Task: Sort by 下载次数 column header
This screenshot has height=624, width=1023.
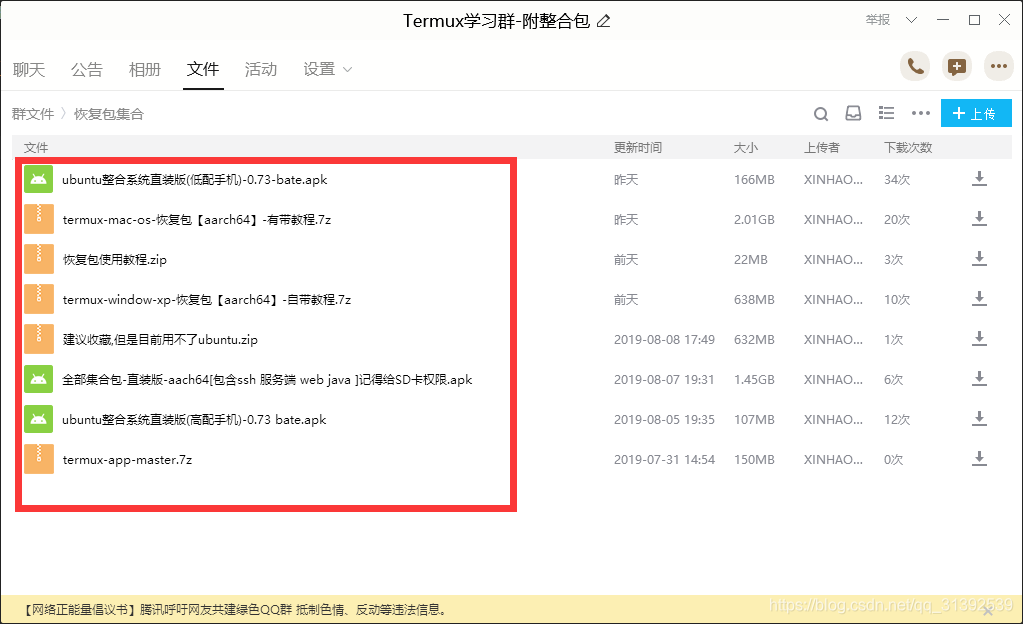Action: 908,148
